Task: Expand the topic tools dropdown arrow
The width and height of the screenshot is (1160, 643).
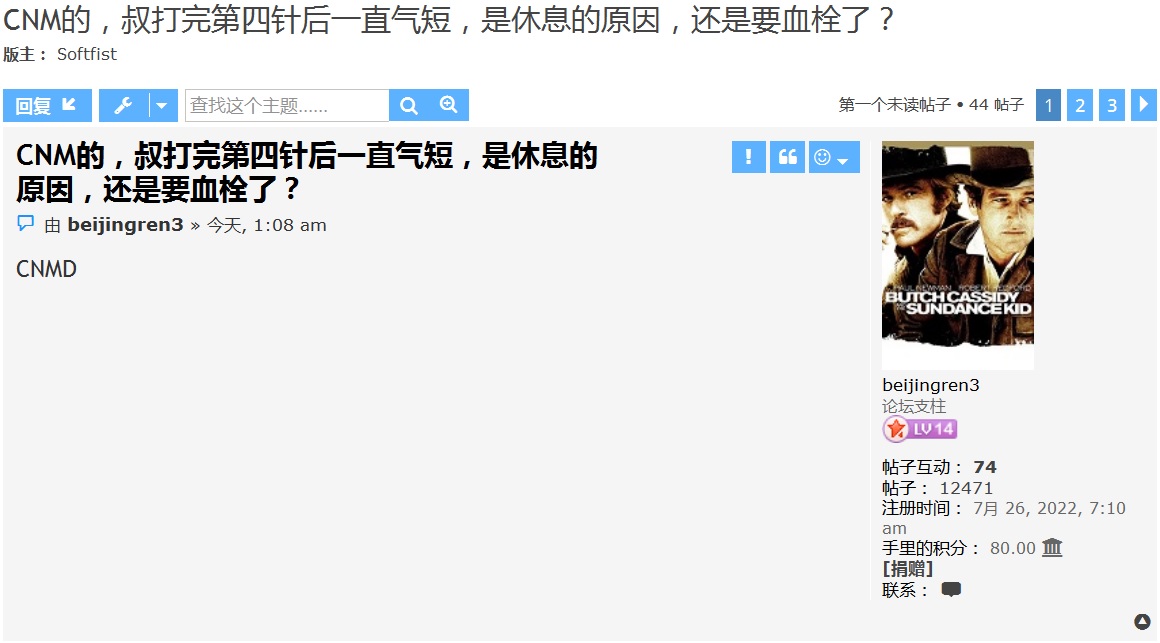Action: pos(163,106)
